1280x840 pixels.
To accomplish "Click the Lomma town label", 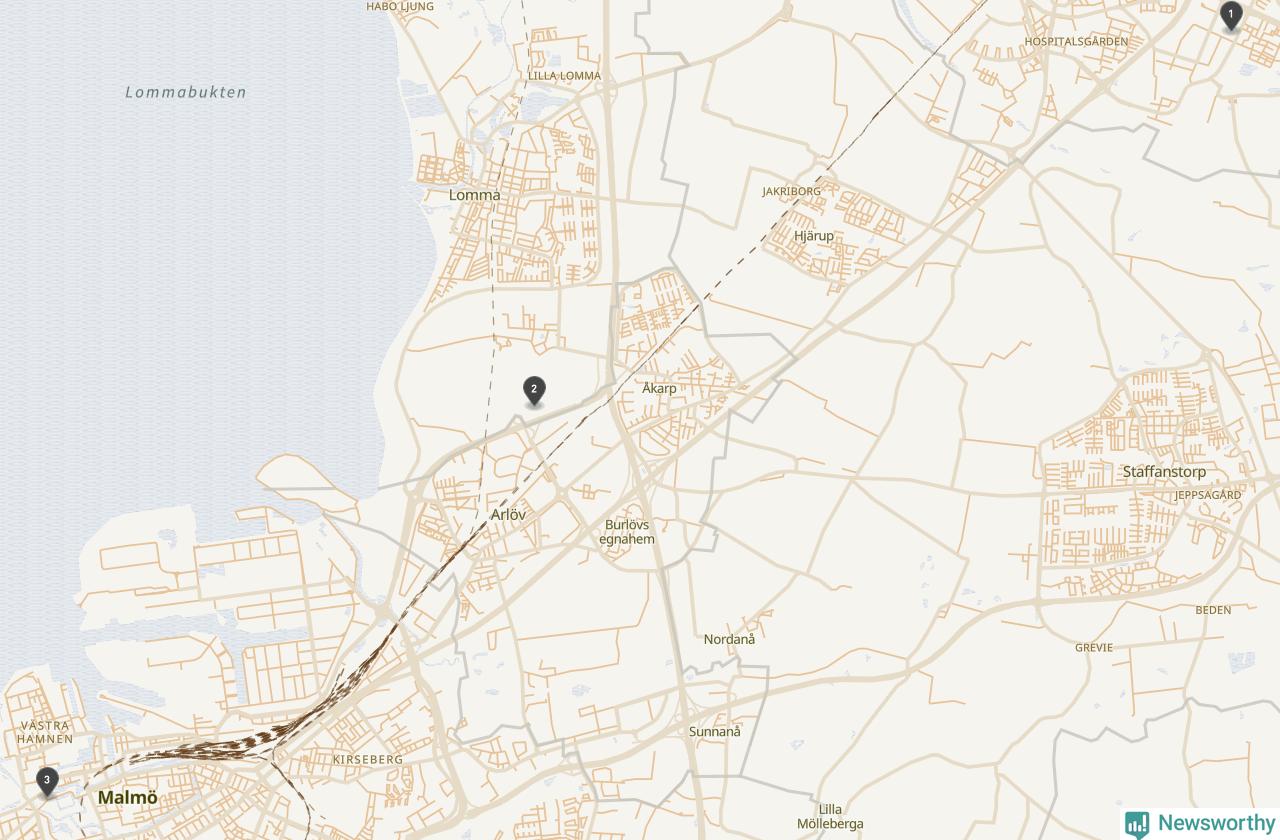I will [475, 195].
